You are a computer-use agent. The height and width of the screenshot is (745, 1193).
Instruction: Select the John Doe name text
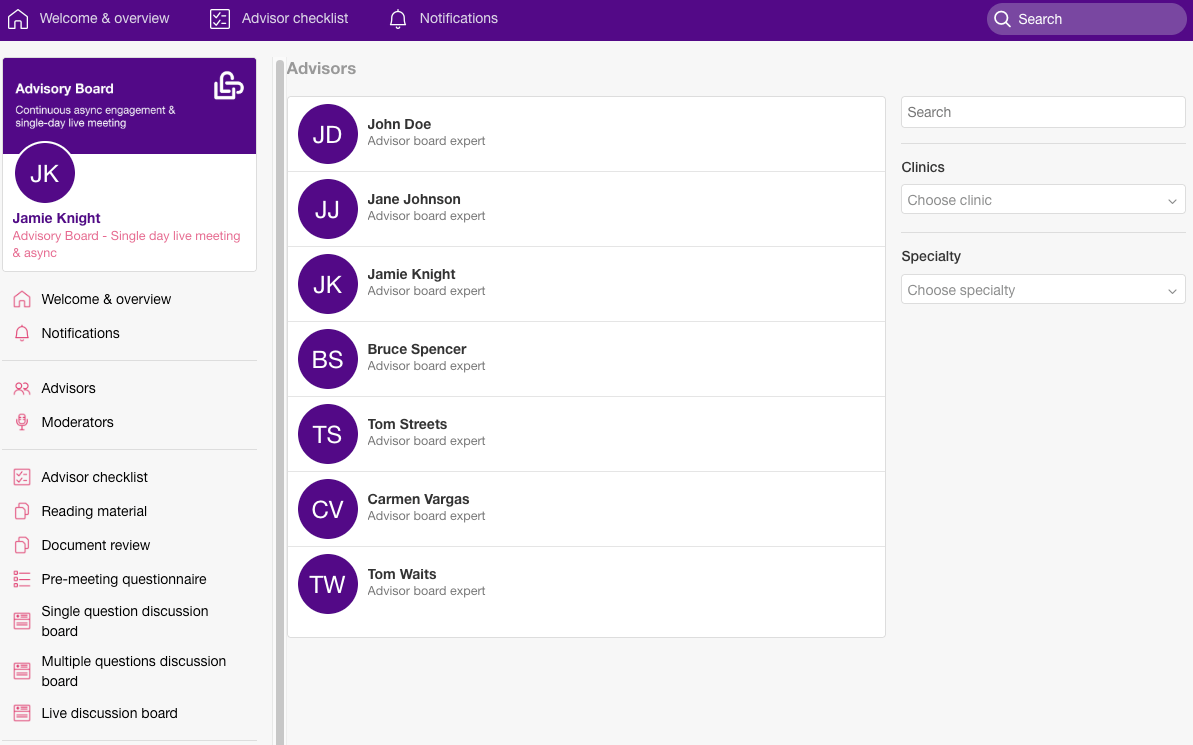coord(399,124)
